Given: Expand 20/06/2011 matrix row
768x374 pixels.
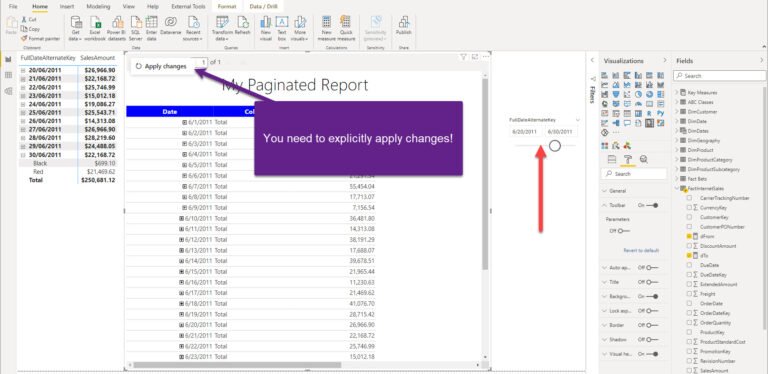Looking at the screenshot, I should 23,70.
